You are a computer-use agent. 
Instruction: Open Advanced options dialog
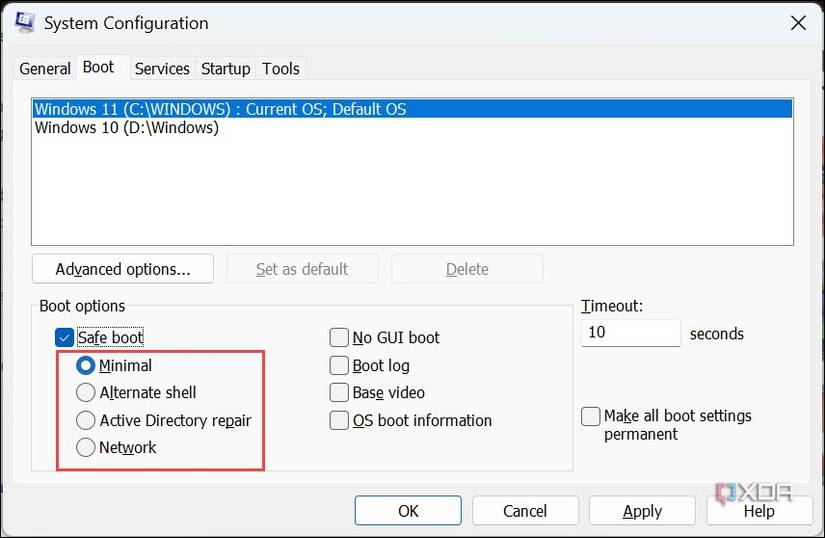point(123,269)
